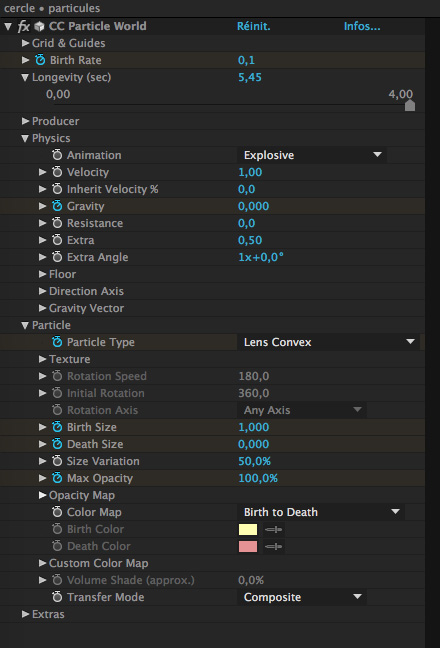Toggle the Death Size stopwatch

pyautogui.click(x=57, y=443)
